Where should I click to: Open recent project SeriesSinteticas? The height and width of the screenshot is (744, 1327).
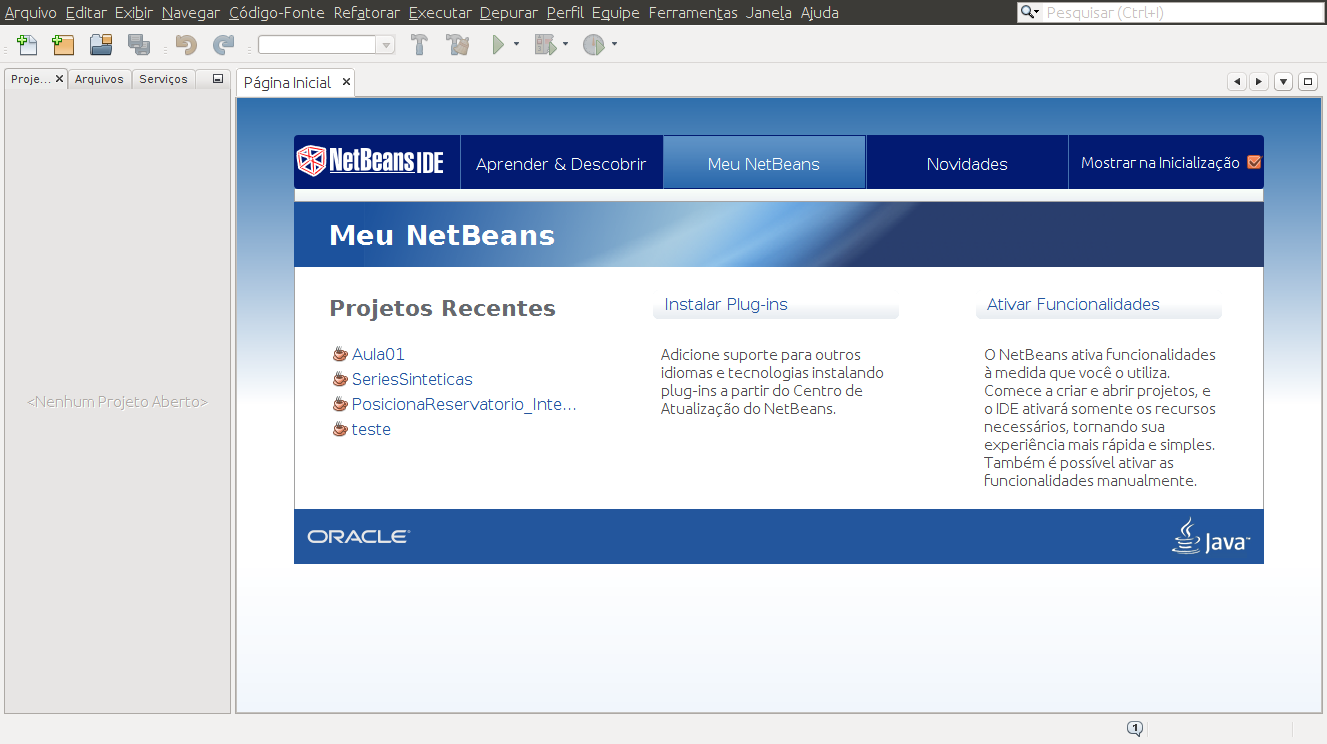pyautogui.click(x=412, y=379)
